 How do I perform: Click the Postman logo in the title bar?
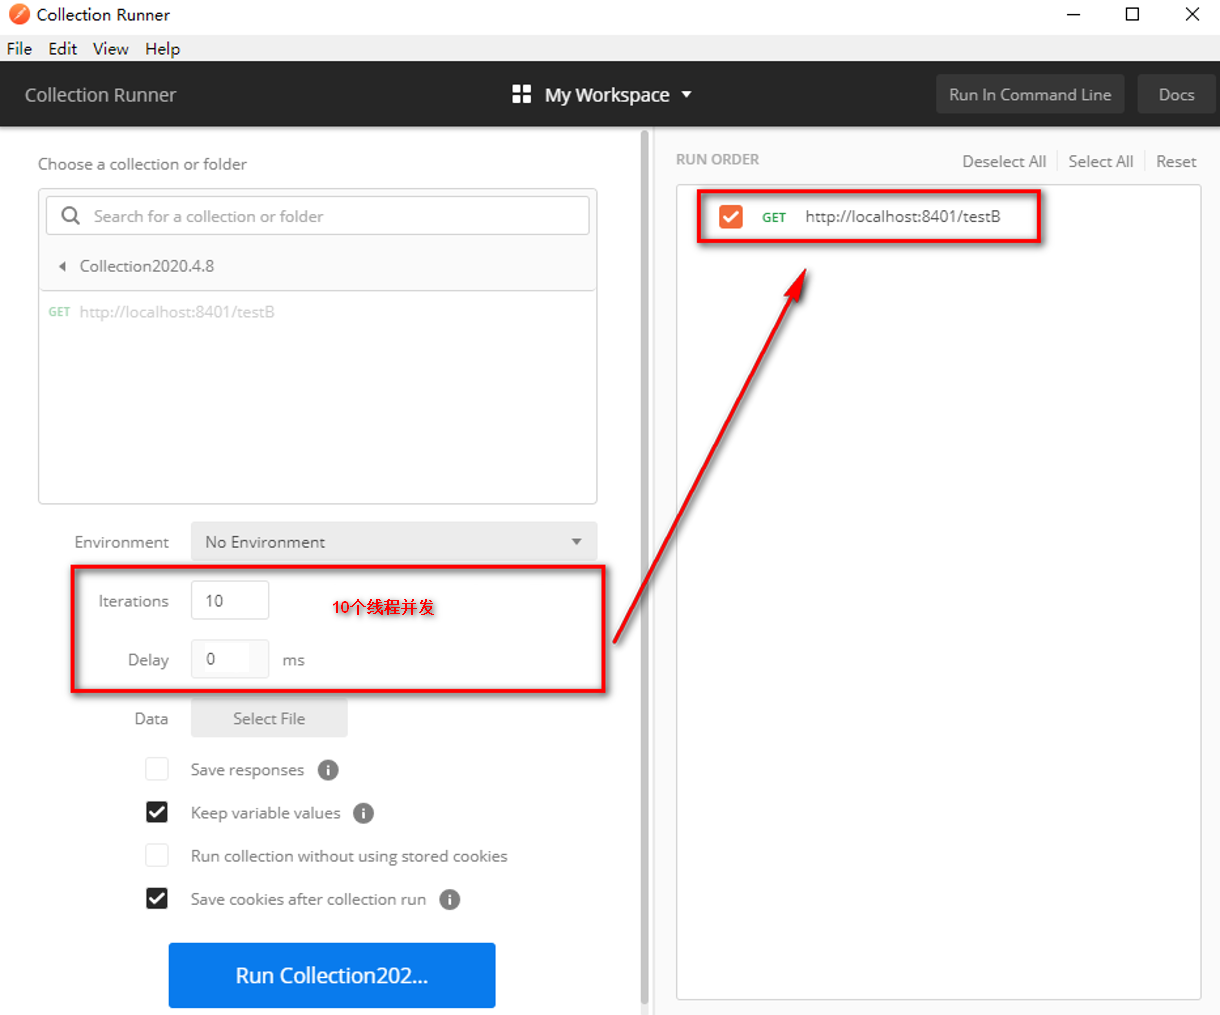(x=19, y=14)
